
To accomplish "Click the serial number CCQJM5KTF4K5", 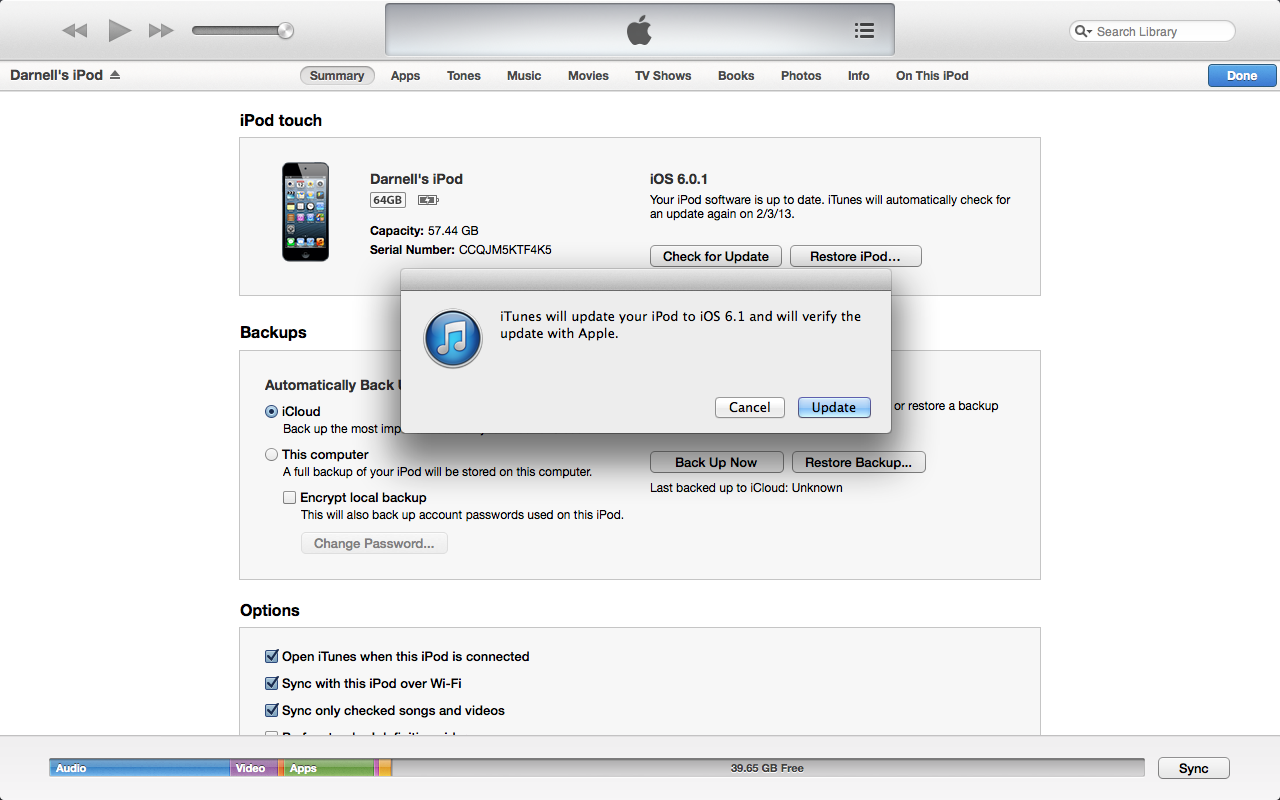I will point(505,250).
